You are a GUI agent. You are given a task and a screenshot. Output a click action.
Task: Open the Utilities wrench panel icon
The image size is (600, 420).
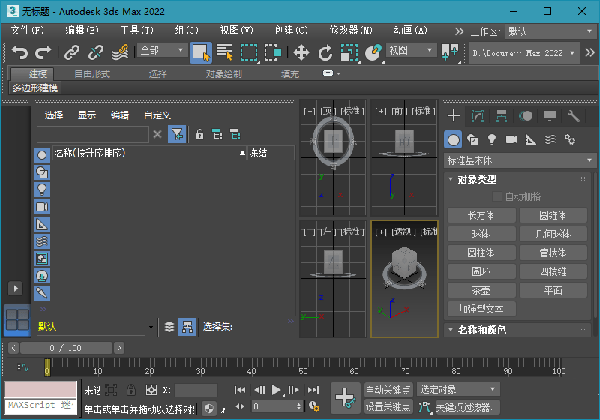coord(574,117)
